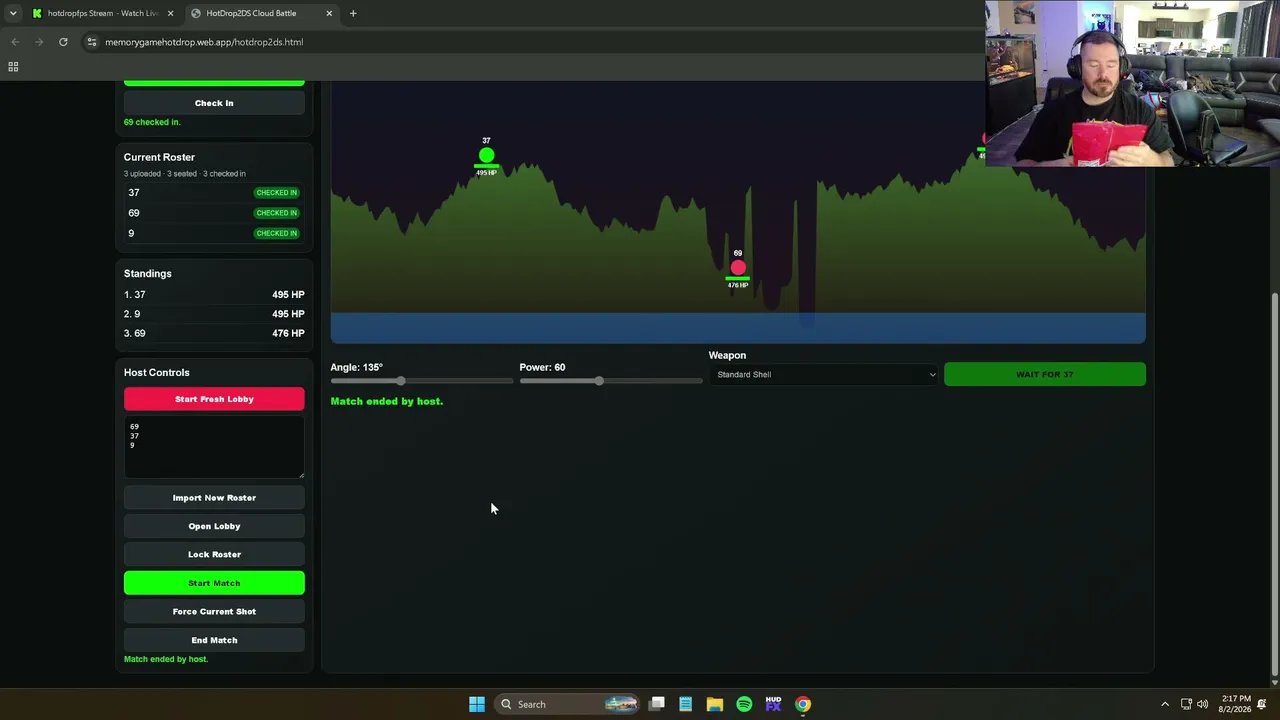Click the WAIT FOR 37 button

(1044, 374)
